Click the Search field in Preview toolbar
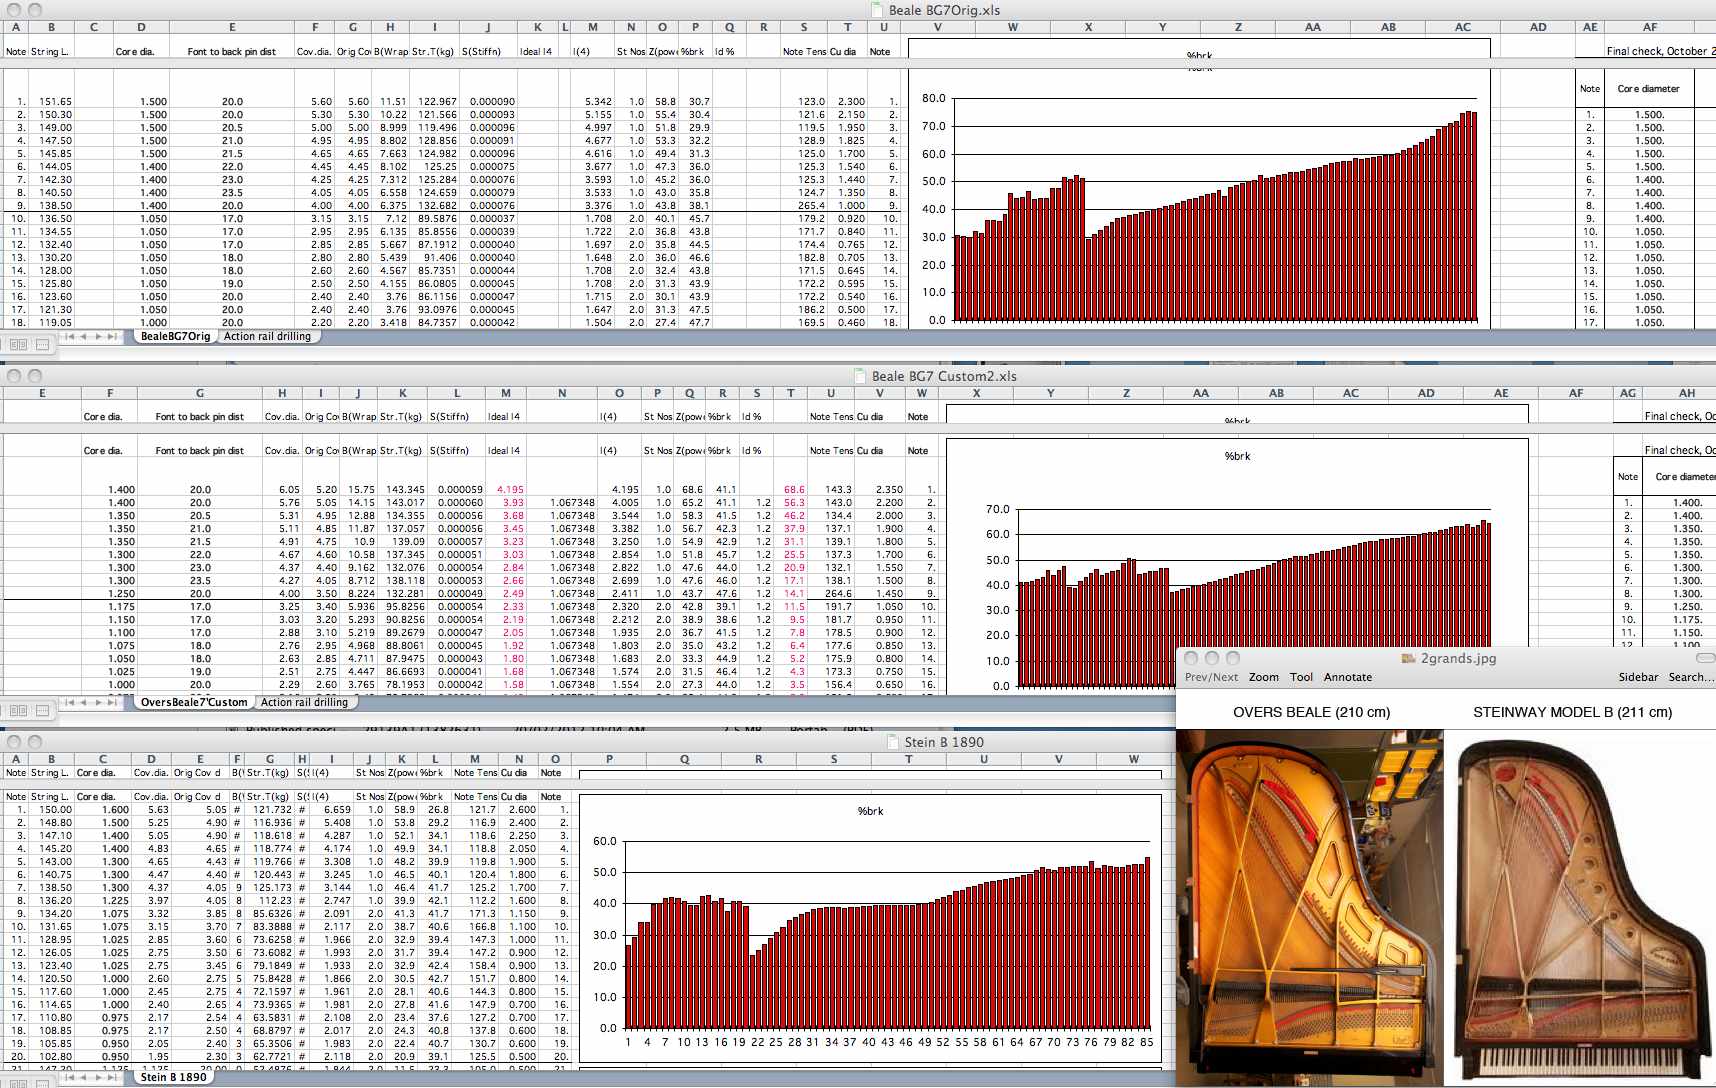 (1690, 677)
